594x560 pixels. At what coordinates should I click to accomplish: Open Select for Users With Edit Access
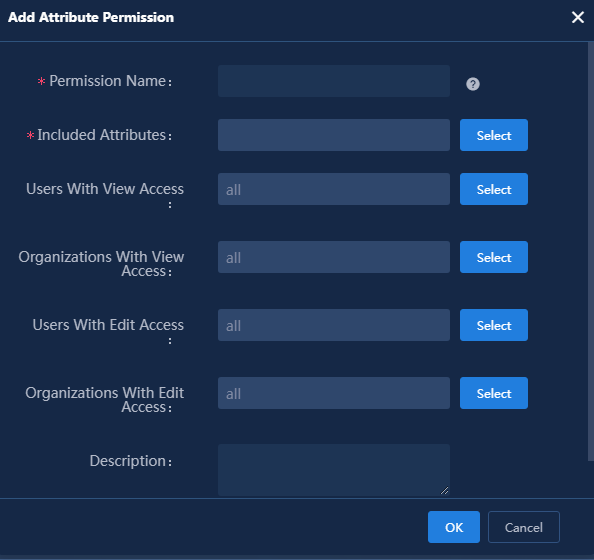[494, 325]
